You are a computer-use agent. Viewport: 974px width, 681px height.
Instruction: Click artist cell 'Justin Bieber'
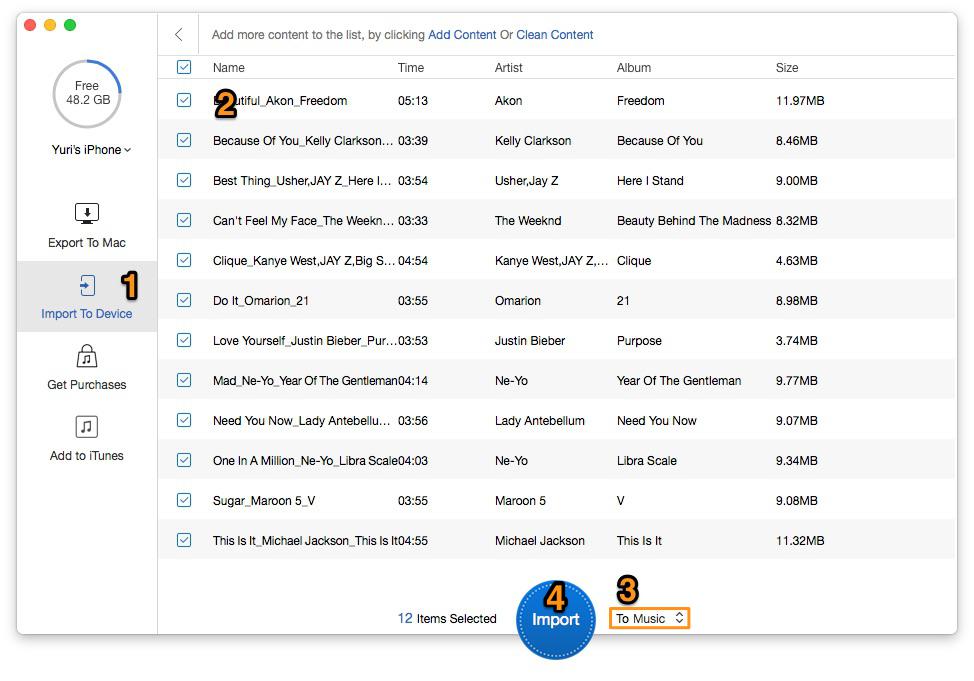tap(530, 340)
